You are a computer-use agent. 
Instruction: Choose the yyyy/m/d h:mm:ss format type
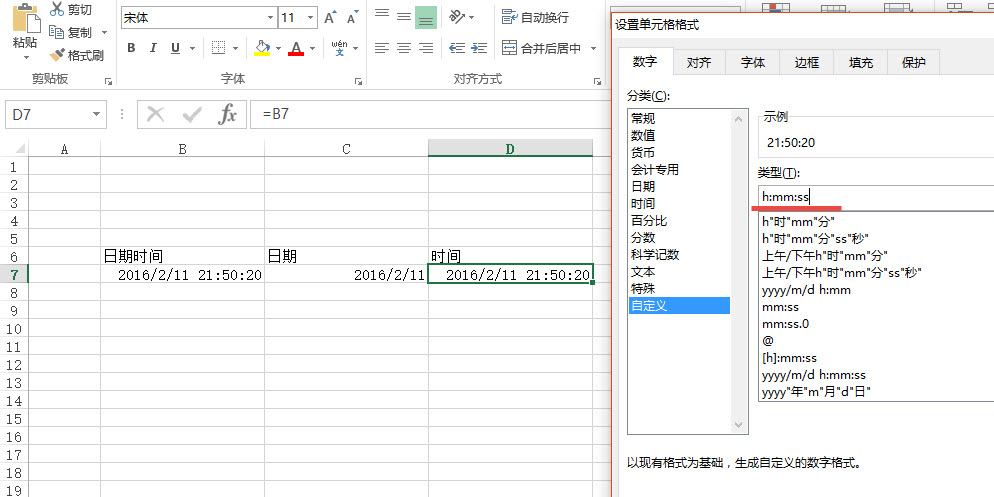coord(813,375)
